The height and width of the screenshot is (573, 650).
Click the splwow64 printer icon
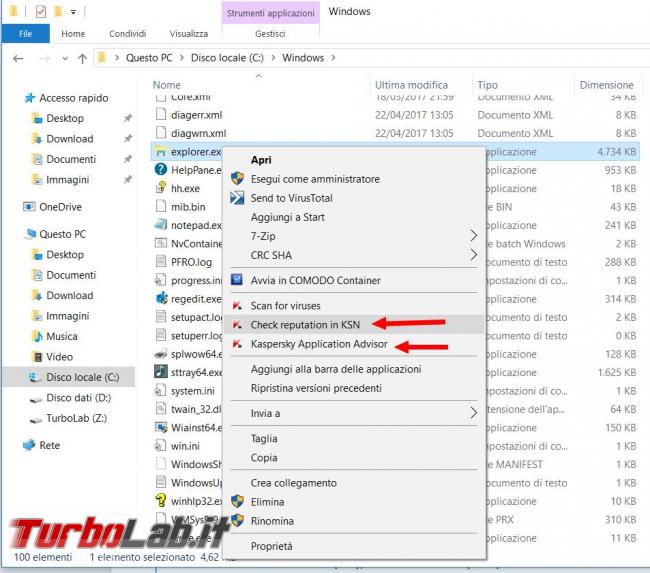pos(161,354)
